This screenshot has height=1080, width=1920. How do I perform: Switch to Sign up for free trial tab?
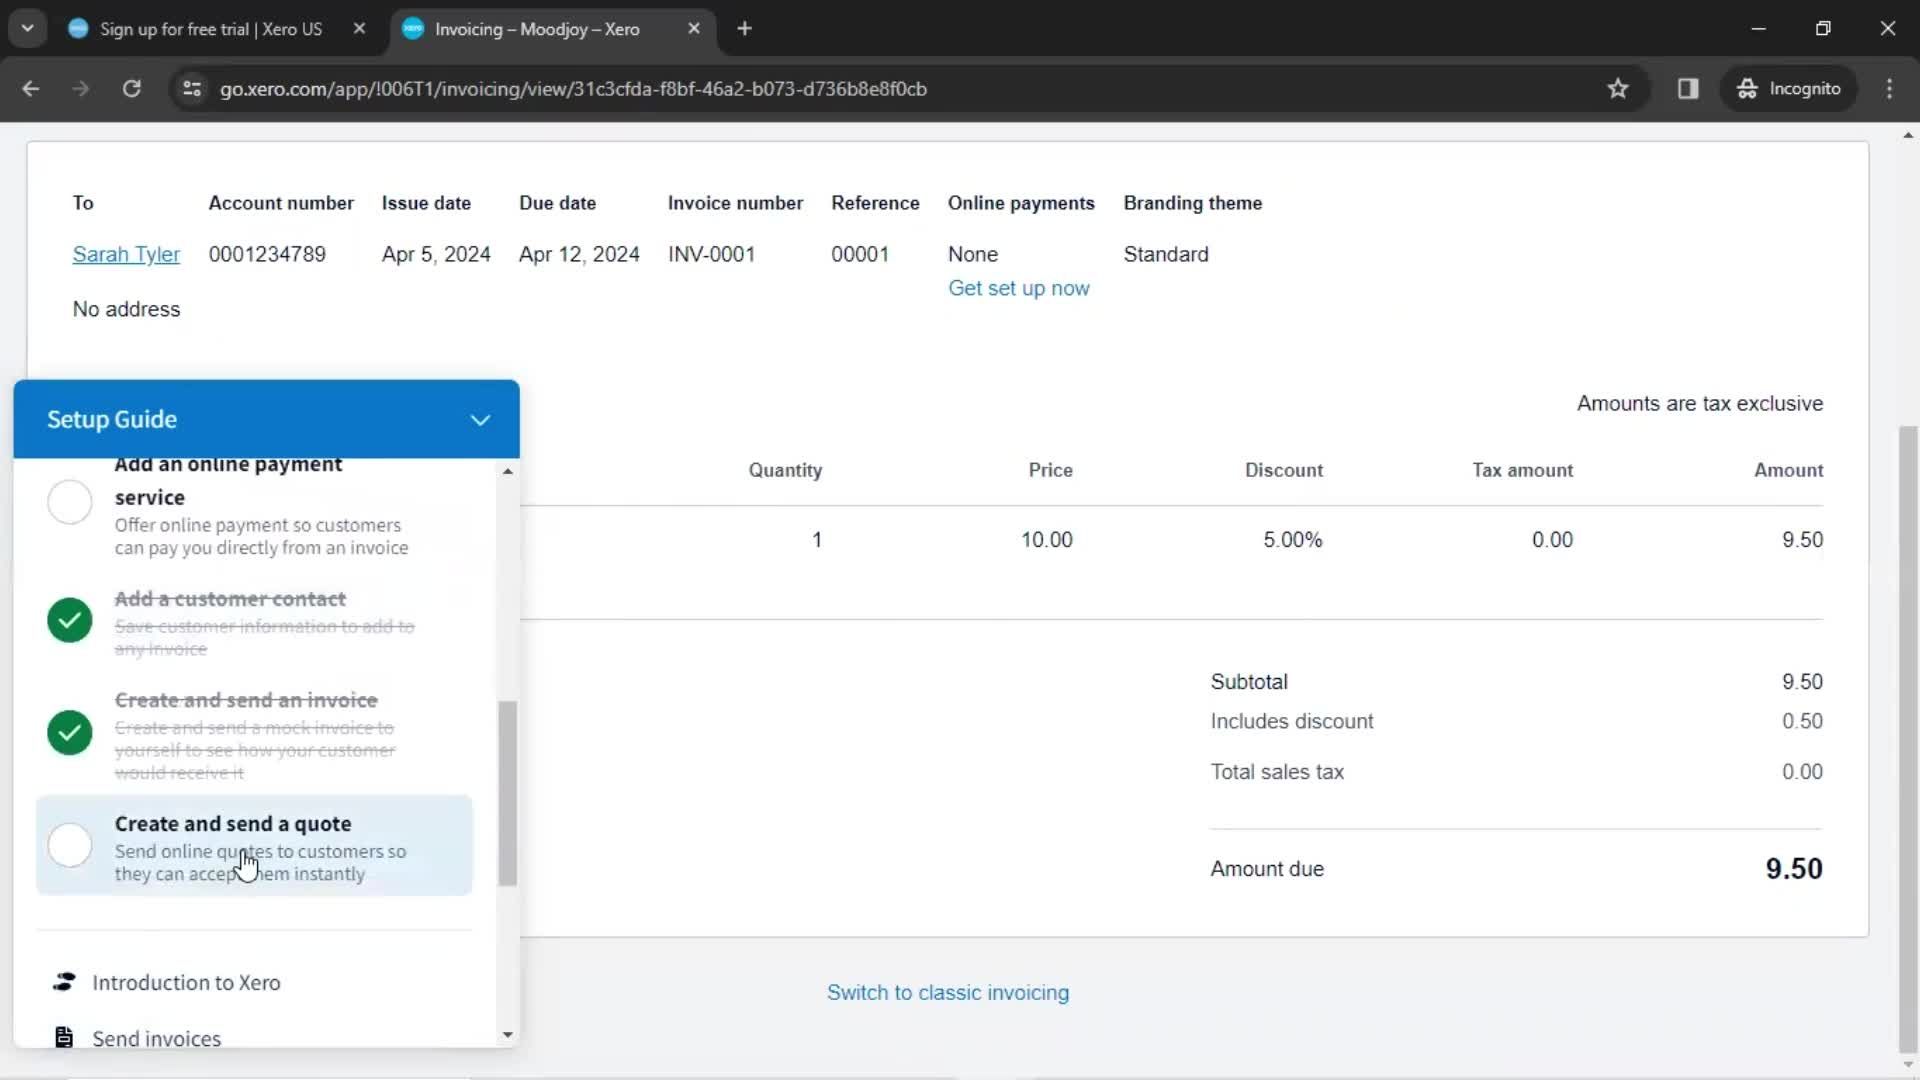(x=210, y=29)
